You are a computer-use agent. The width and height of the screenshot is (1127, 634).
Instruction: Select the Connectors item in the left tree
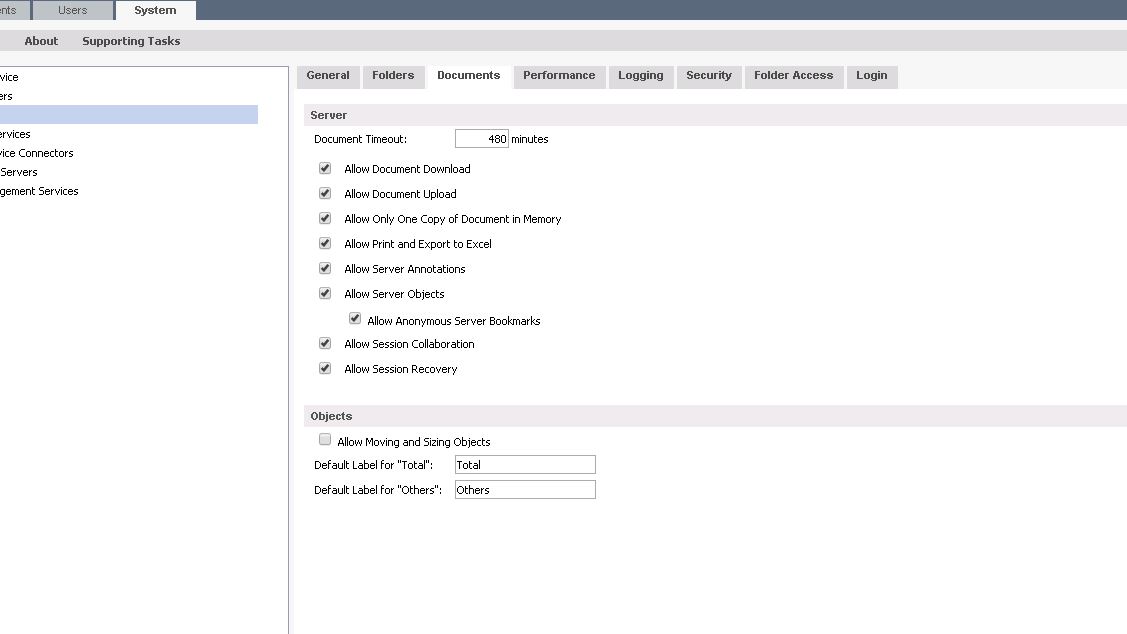pos(40,153)
